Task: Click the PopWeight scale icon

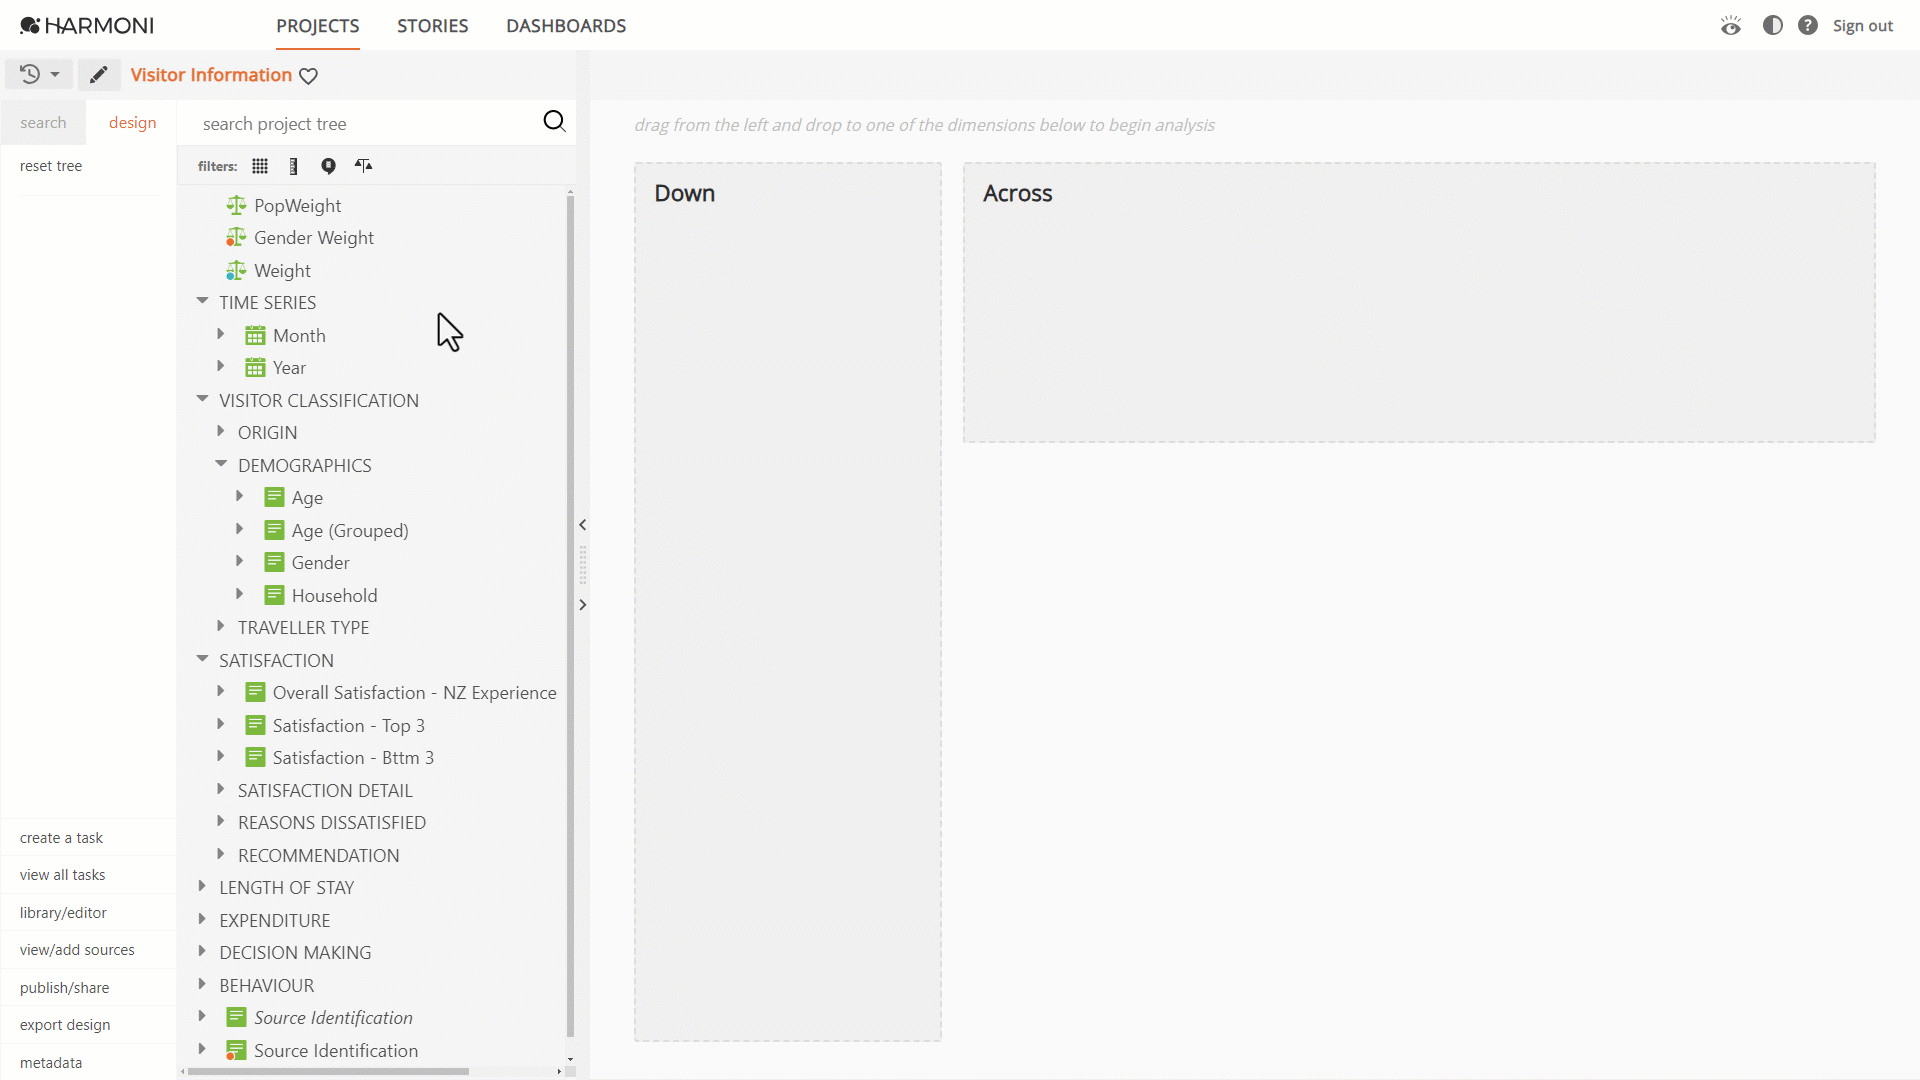Action: [x=236, y=205]
